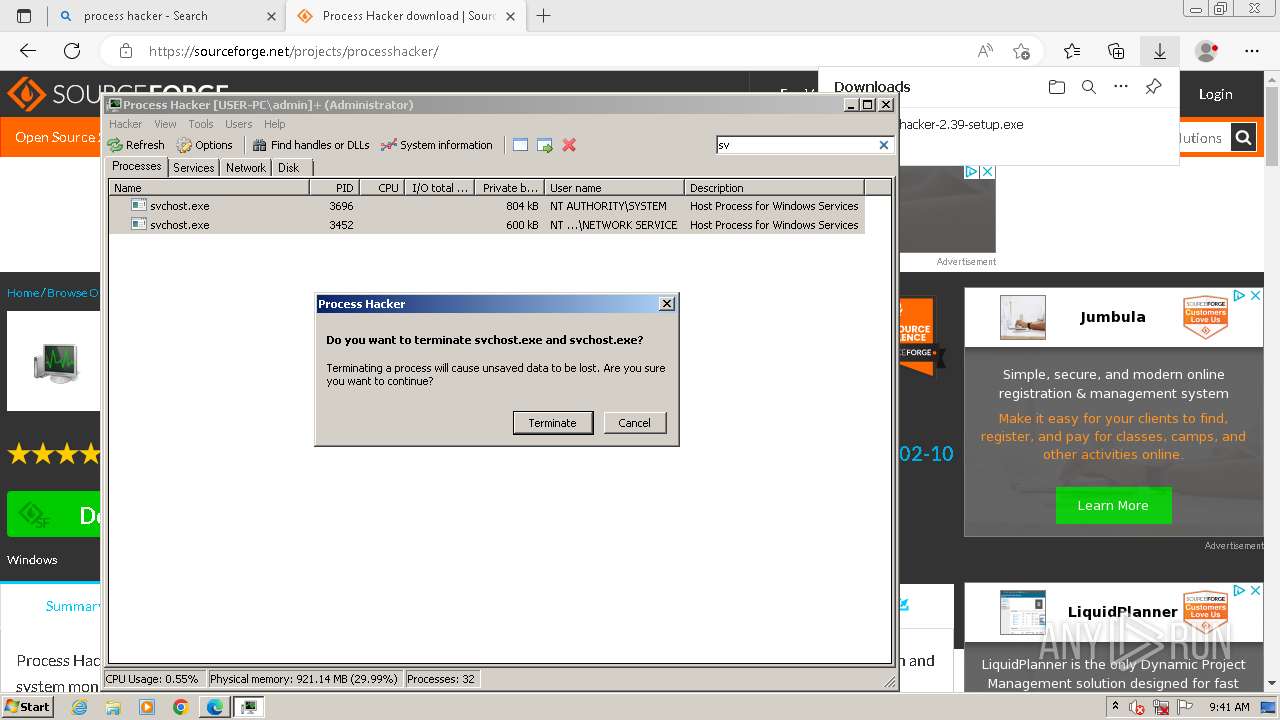Go back in the browser
Image resolution: width=1280 pixels, height=720 pixels.
[28, 51]
